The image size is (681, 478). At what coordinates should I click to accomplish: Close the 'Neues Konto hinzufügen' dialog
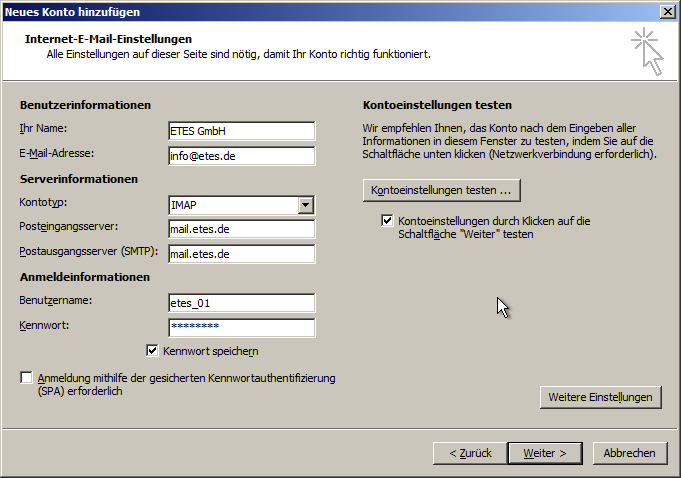click(x=668, y=12)
